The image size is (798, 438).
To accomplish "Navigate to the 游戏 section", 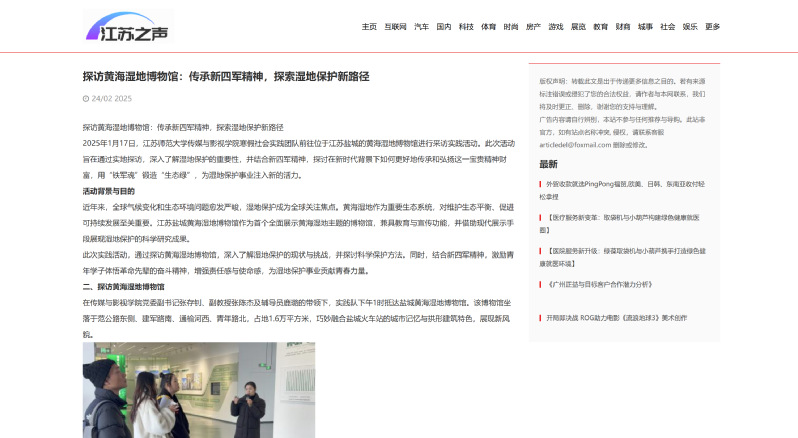I will [555, 27].
